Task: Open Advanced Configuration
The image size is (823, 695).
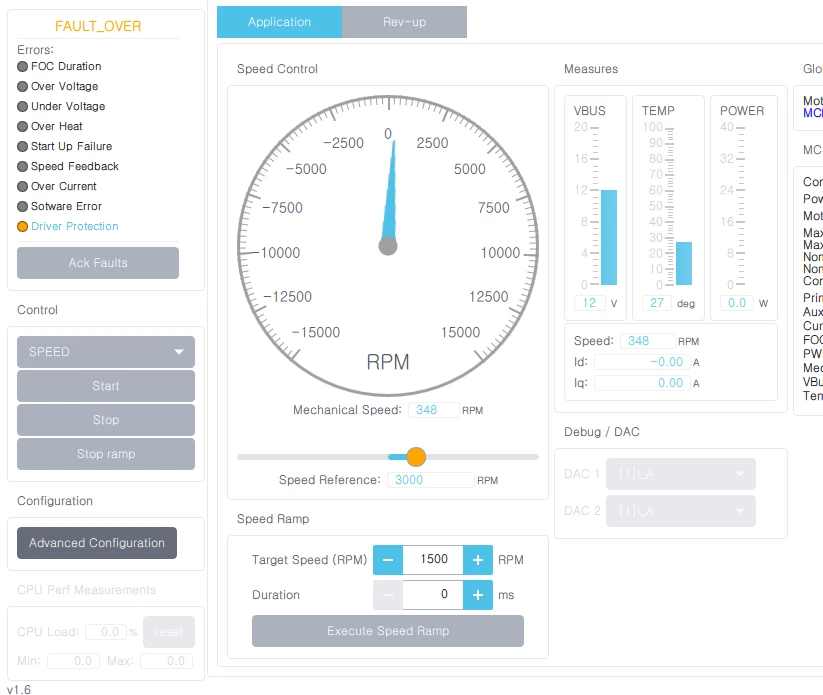Action: coord(97,543)
